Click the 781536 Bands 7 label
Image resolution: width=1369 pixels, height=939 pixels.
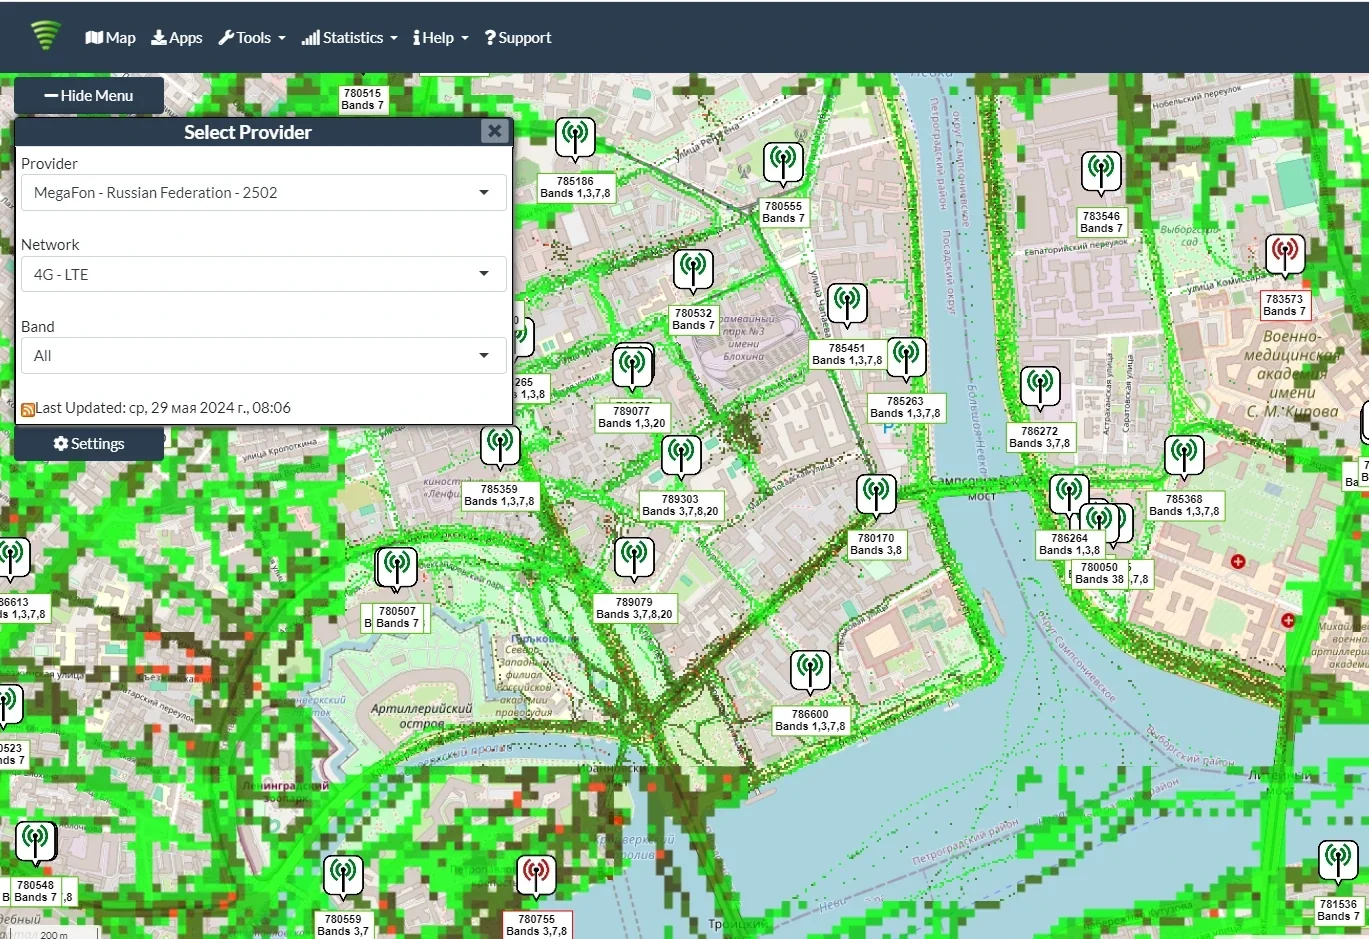(x=1338, y=910)
